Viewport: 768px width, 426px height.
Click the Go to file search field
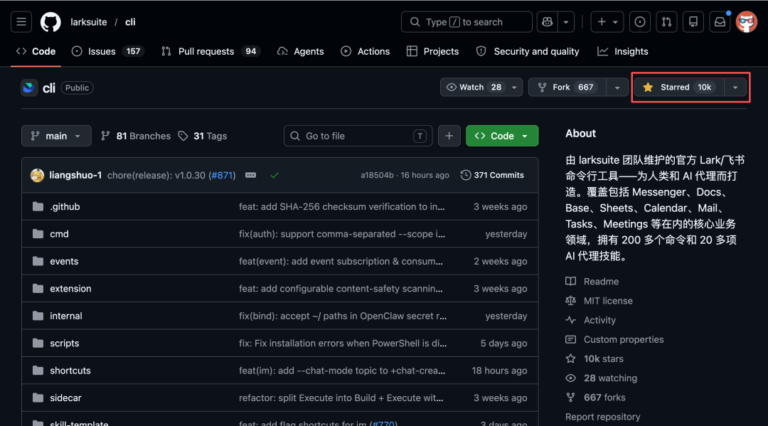point(358,136)
